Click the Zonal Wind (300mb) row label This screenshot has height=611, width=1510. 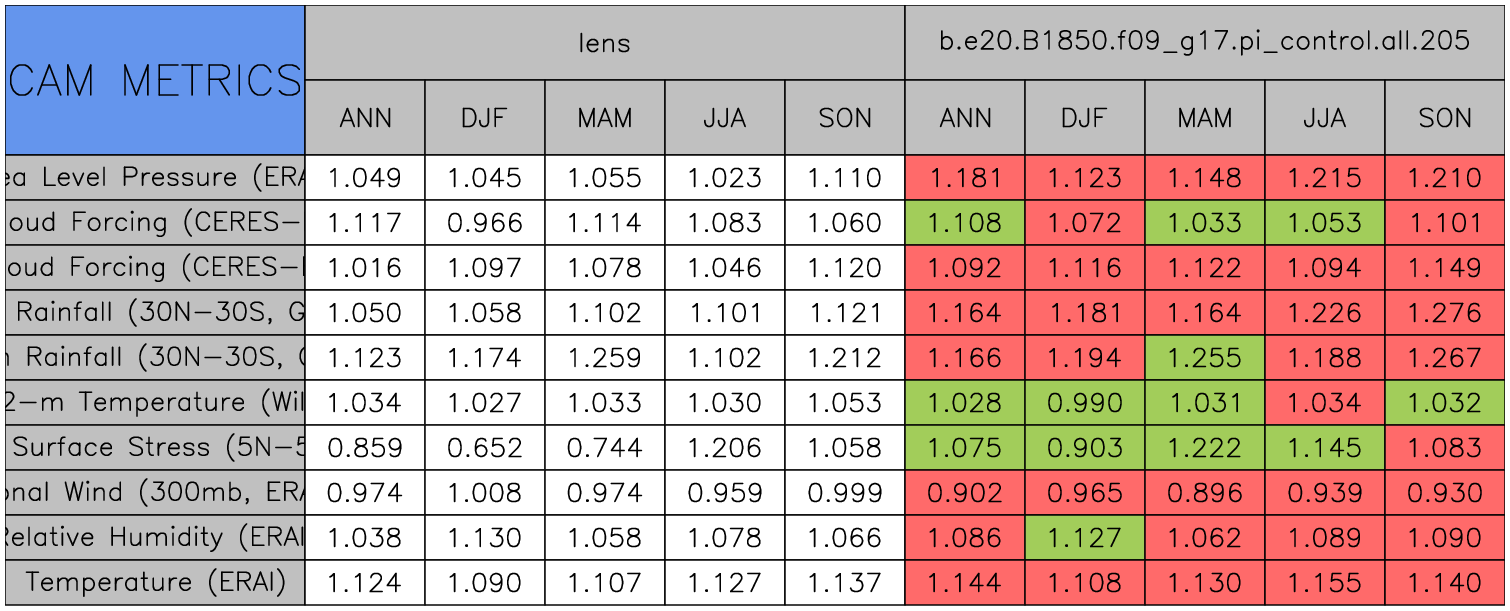click(155, 492)
